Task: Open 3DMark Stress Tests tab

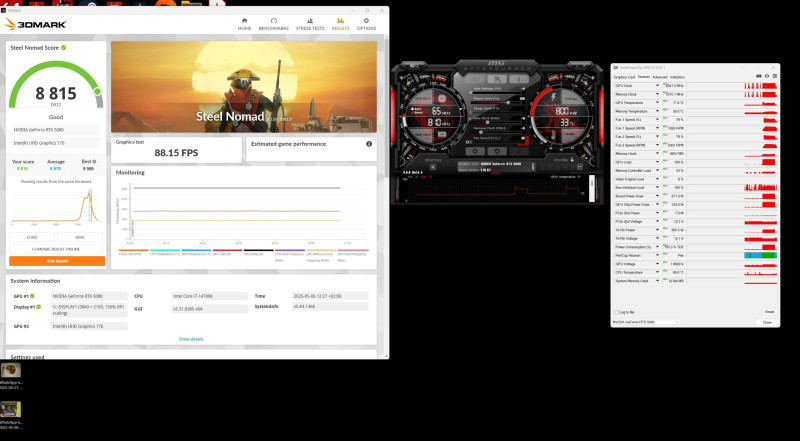Action: pos(310,23)
